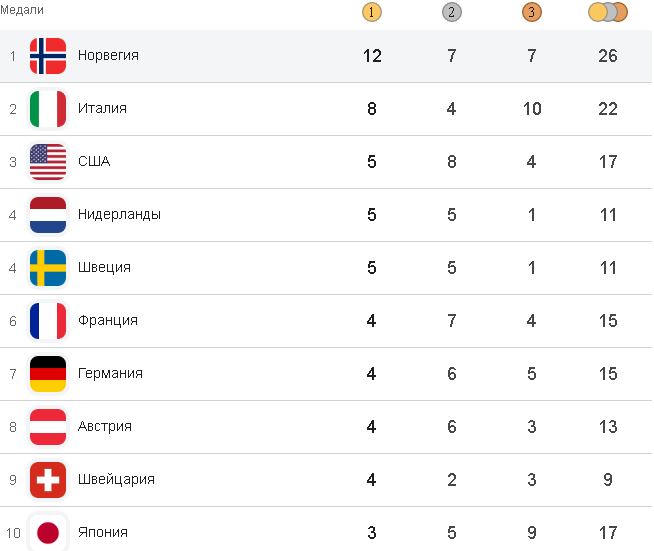Click Нидерланды country name
Viewport: 654px width, 551px height.
click(119, 215)
